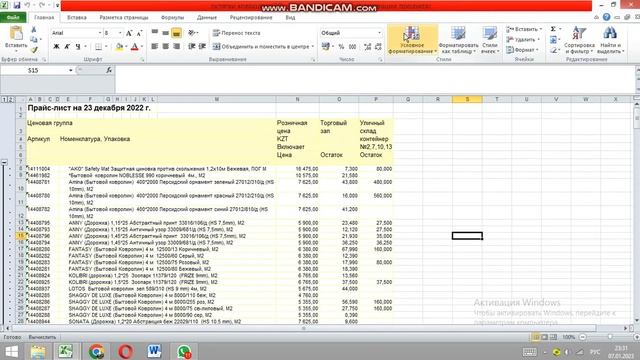Click the increase indent icon
The height and width of the screenshot is (360, 640).
coord(202,47)
